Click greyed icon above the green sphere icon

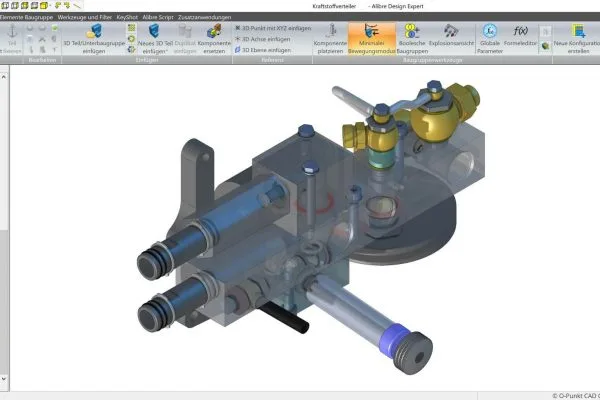[546, 31]
